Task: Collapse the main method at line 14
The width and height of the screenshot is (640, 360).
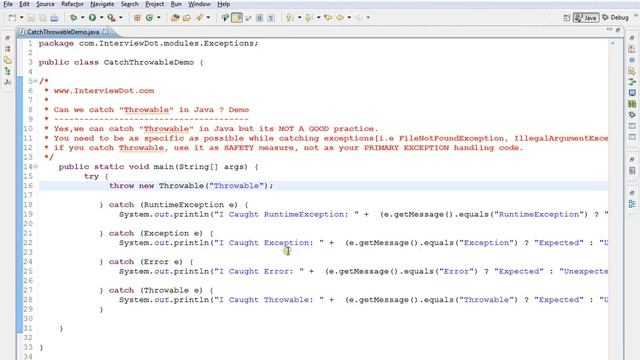Action: 36,167
